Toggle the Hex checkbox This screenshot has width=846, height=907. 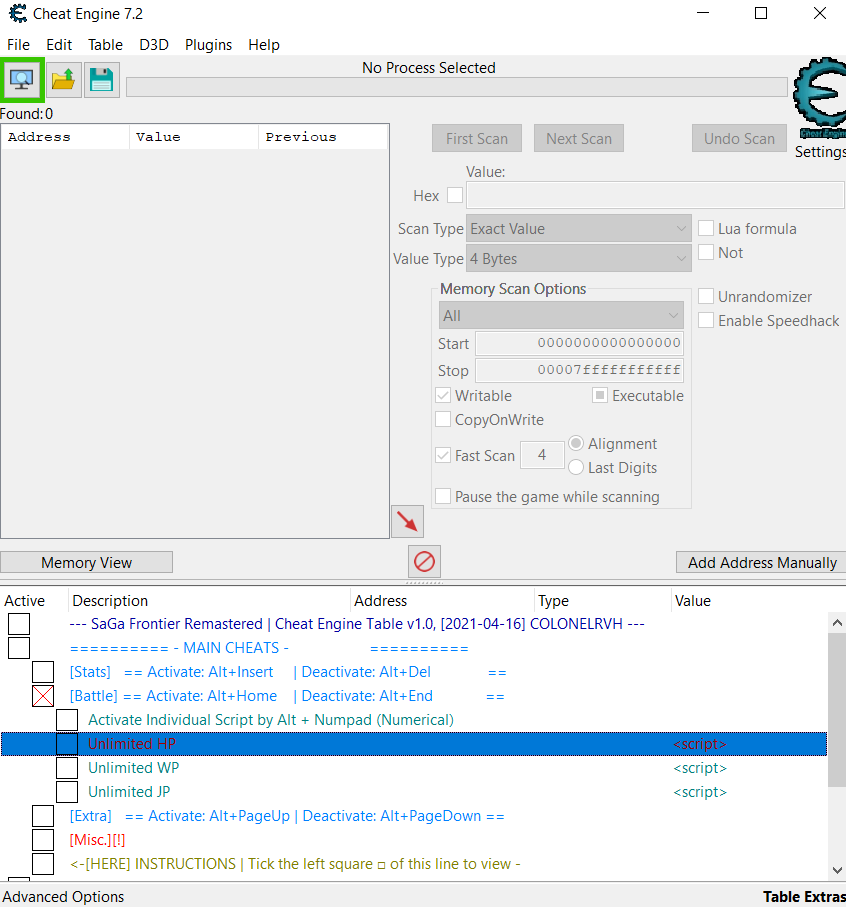[x=455, y=196]
